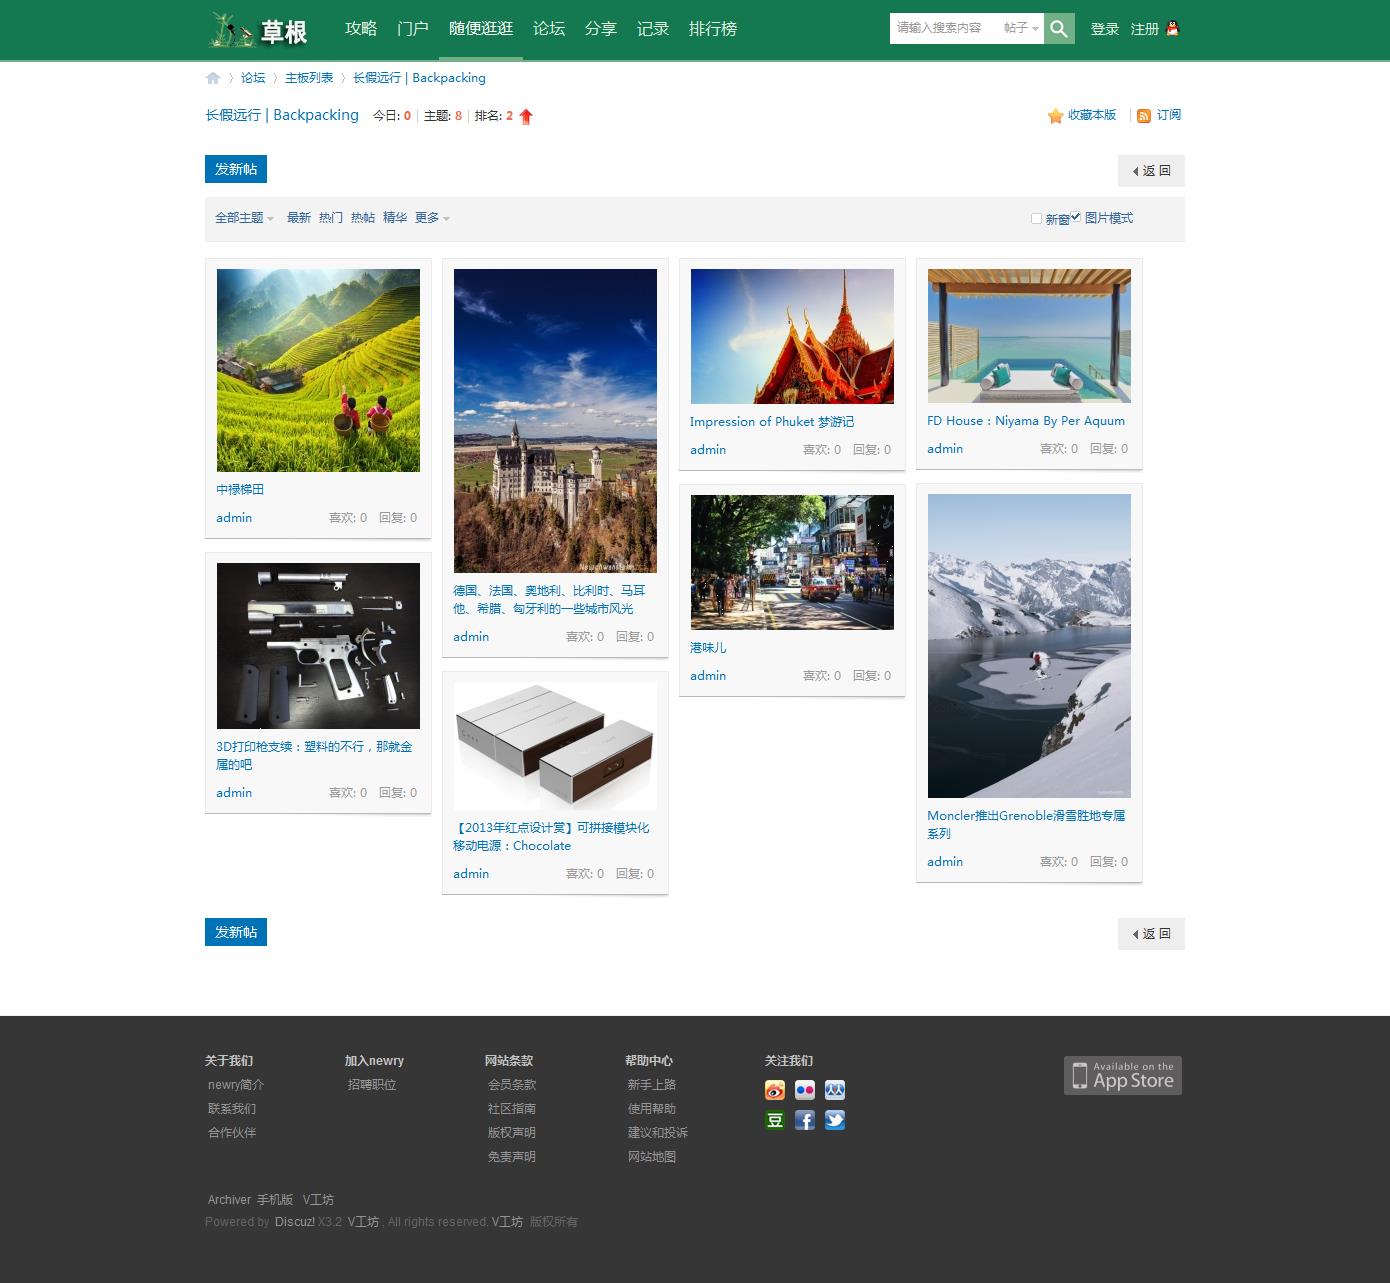
Task: Click the star icon for 收藏本版
Action: [x=1055, y=116]
